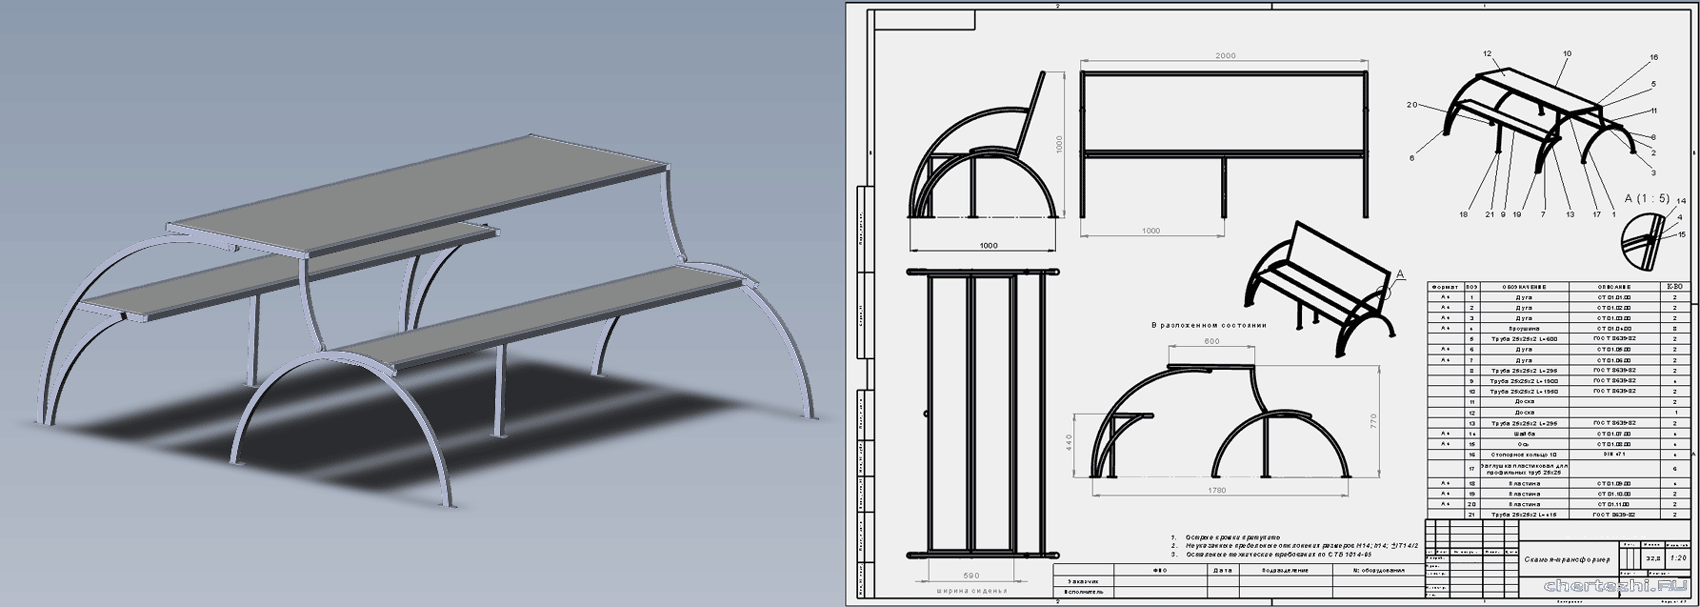Select the top view bench drawing
The width and height of the screenshot is (1700, 607).
[x=980, y=415]
